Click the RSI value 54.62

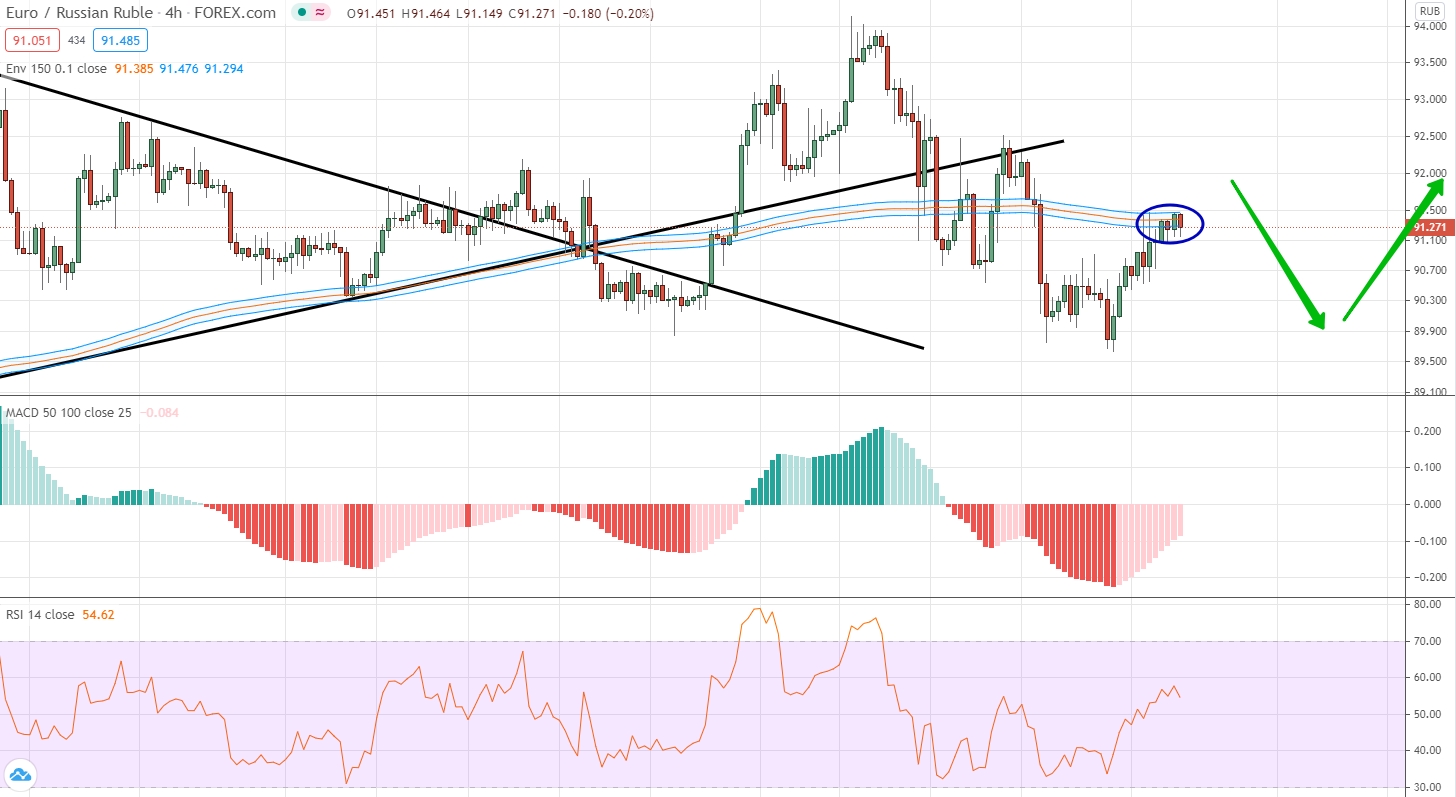tap(98, 614)
